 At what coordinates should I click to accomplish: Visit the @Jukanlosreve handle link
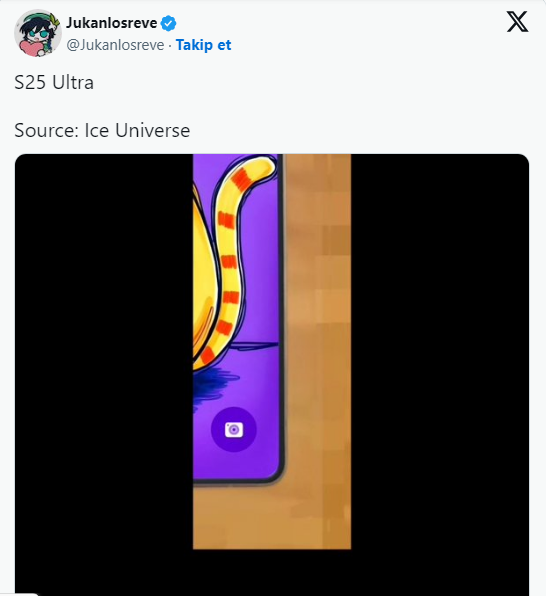pos(115,45)
